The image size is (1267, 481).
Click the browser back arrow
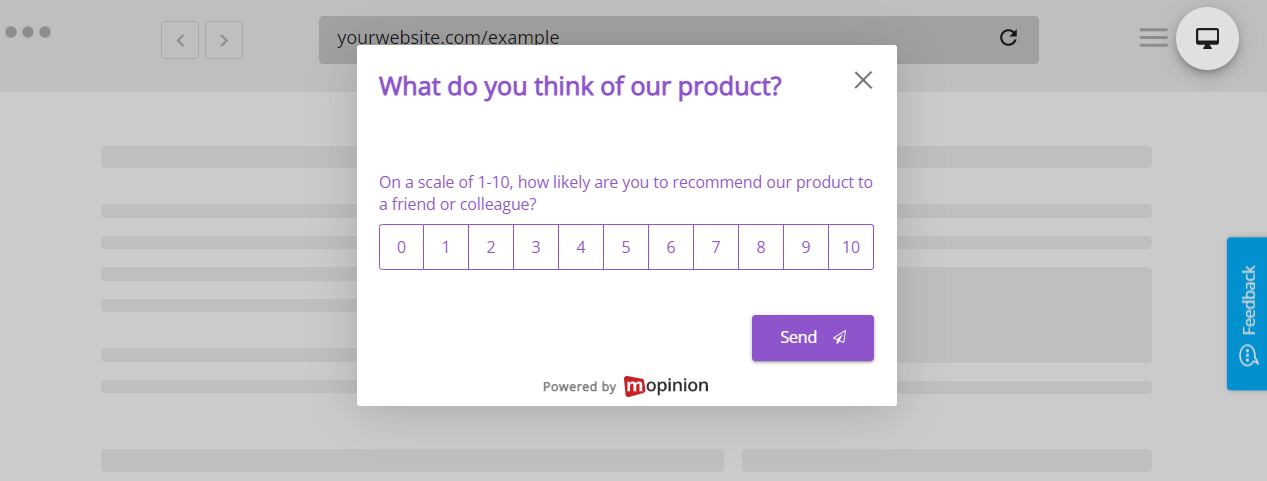point(180,40)
